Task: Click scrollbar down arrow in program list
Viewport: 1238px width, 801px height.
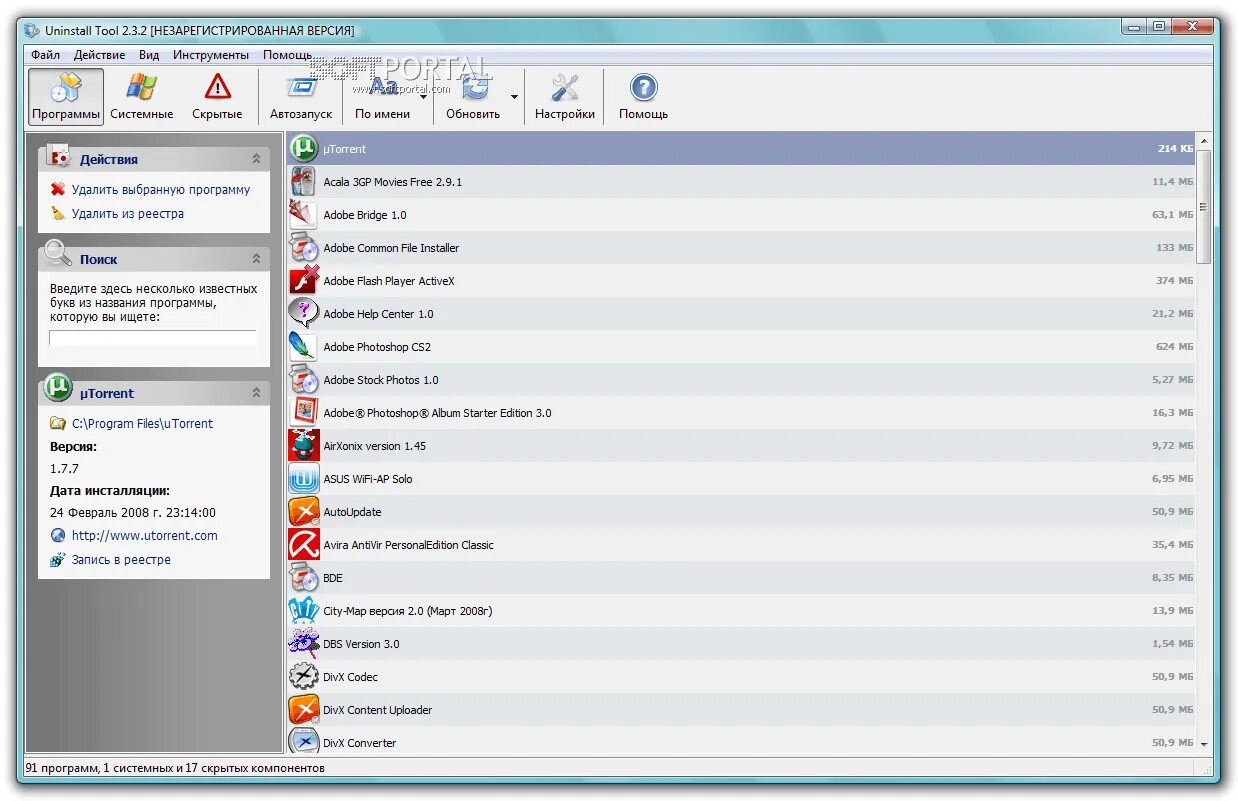Action: click(x=1203, y=744)
